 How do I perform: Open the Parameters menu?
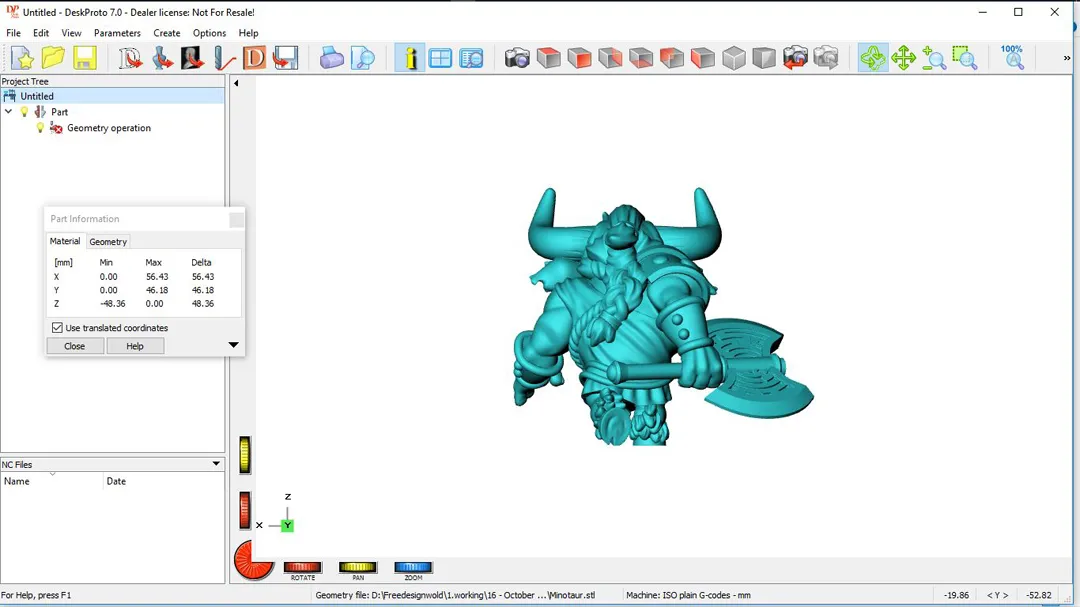[117, 32]
